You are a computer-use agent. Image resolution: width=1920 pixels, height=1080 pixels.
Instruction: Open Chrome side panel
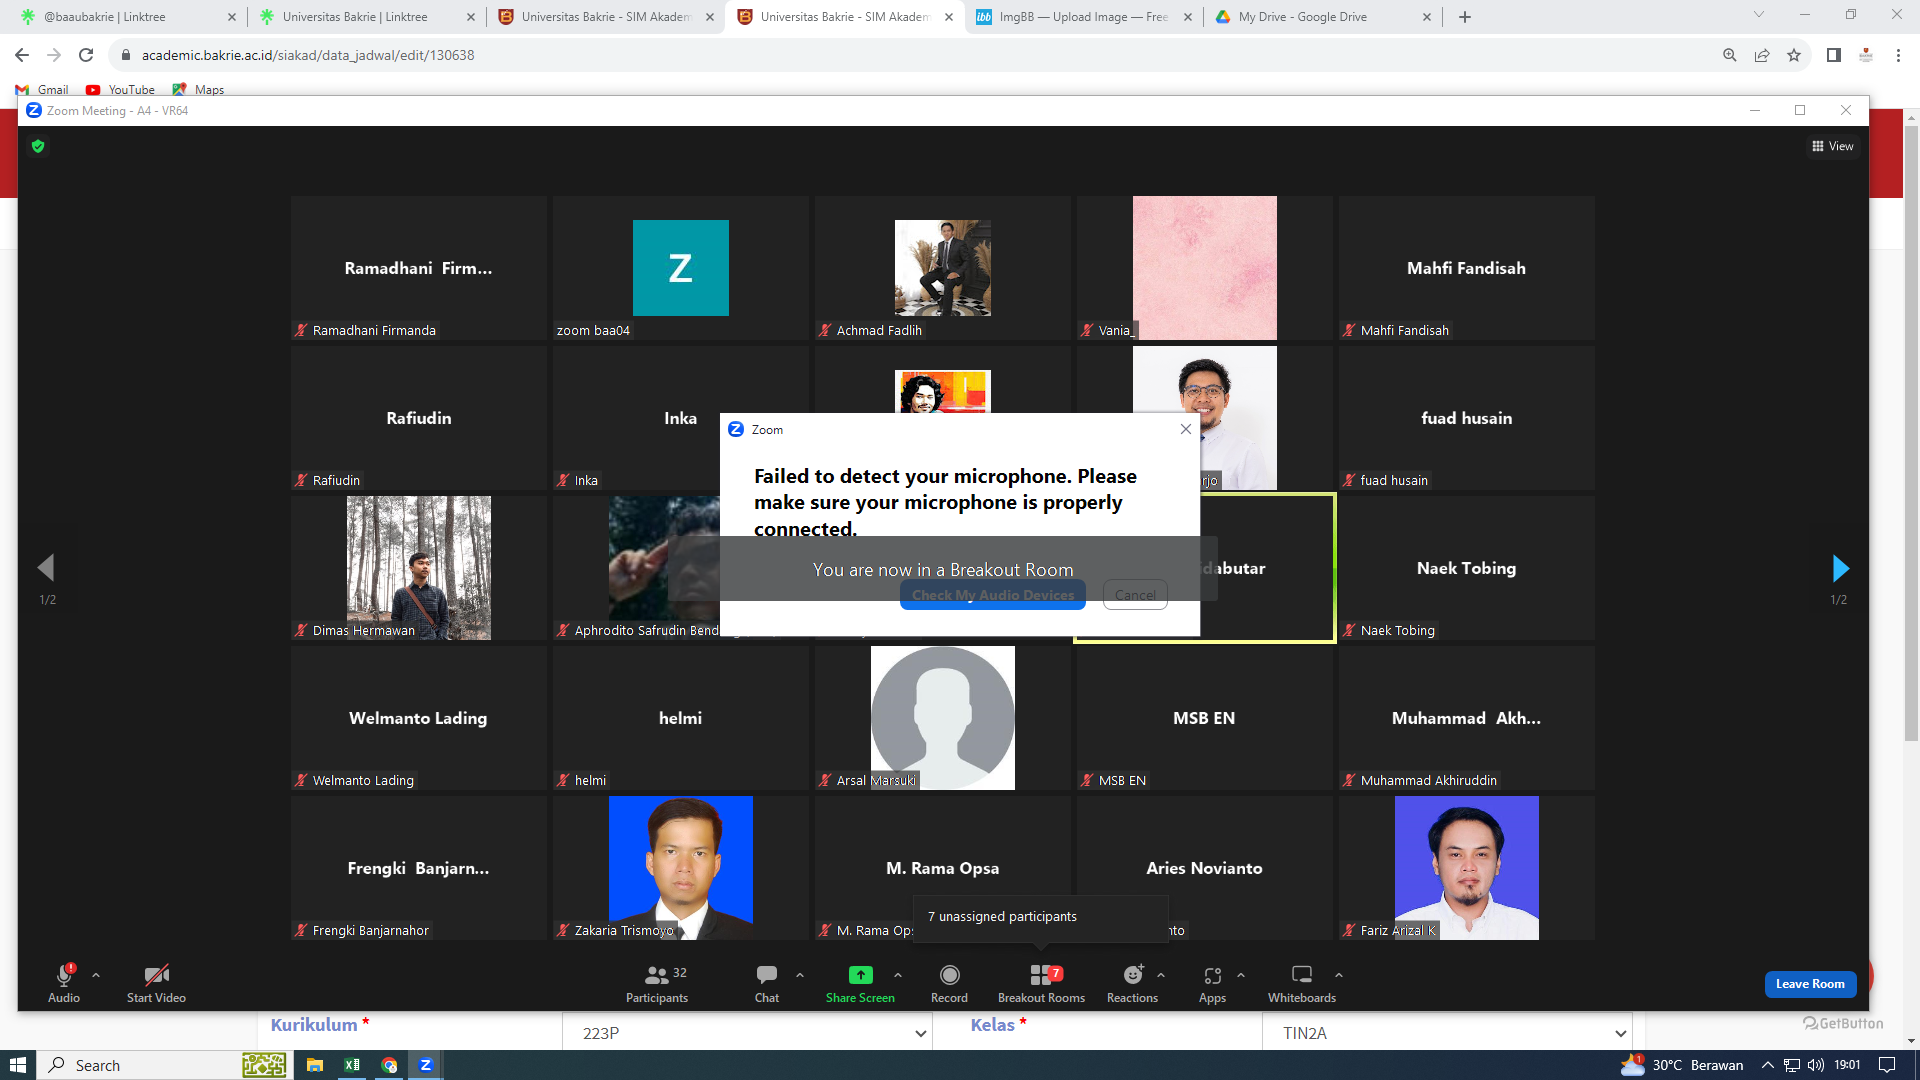(1834, 55)
